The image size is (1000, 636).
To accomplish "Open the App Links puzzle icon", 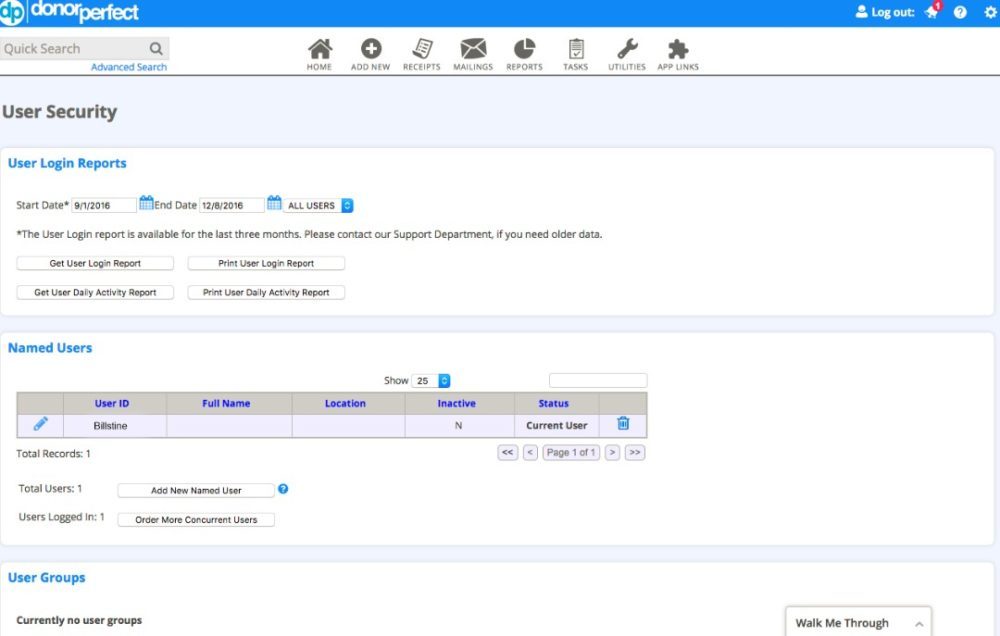I will tap(678, 49).
